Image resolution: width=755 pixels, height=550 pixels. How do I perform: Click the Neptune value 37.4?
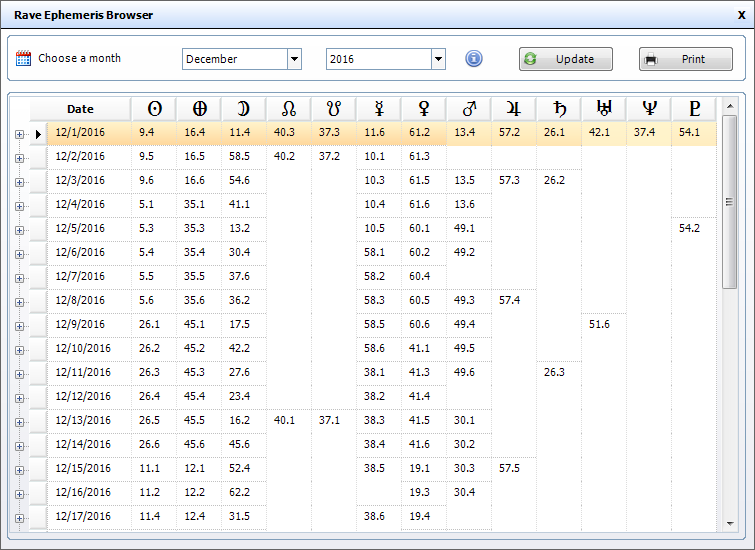(x=644, y=132)
